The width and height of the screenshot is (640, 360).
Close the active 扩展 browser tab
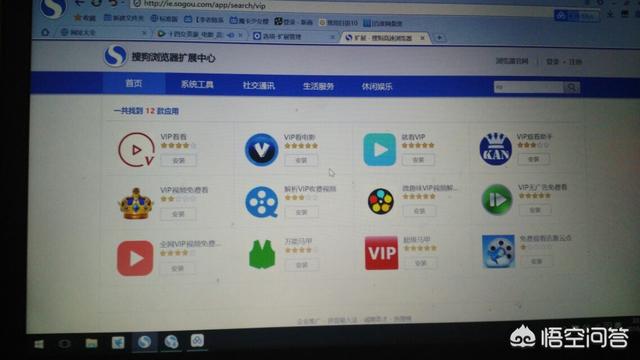[423, 38]
